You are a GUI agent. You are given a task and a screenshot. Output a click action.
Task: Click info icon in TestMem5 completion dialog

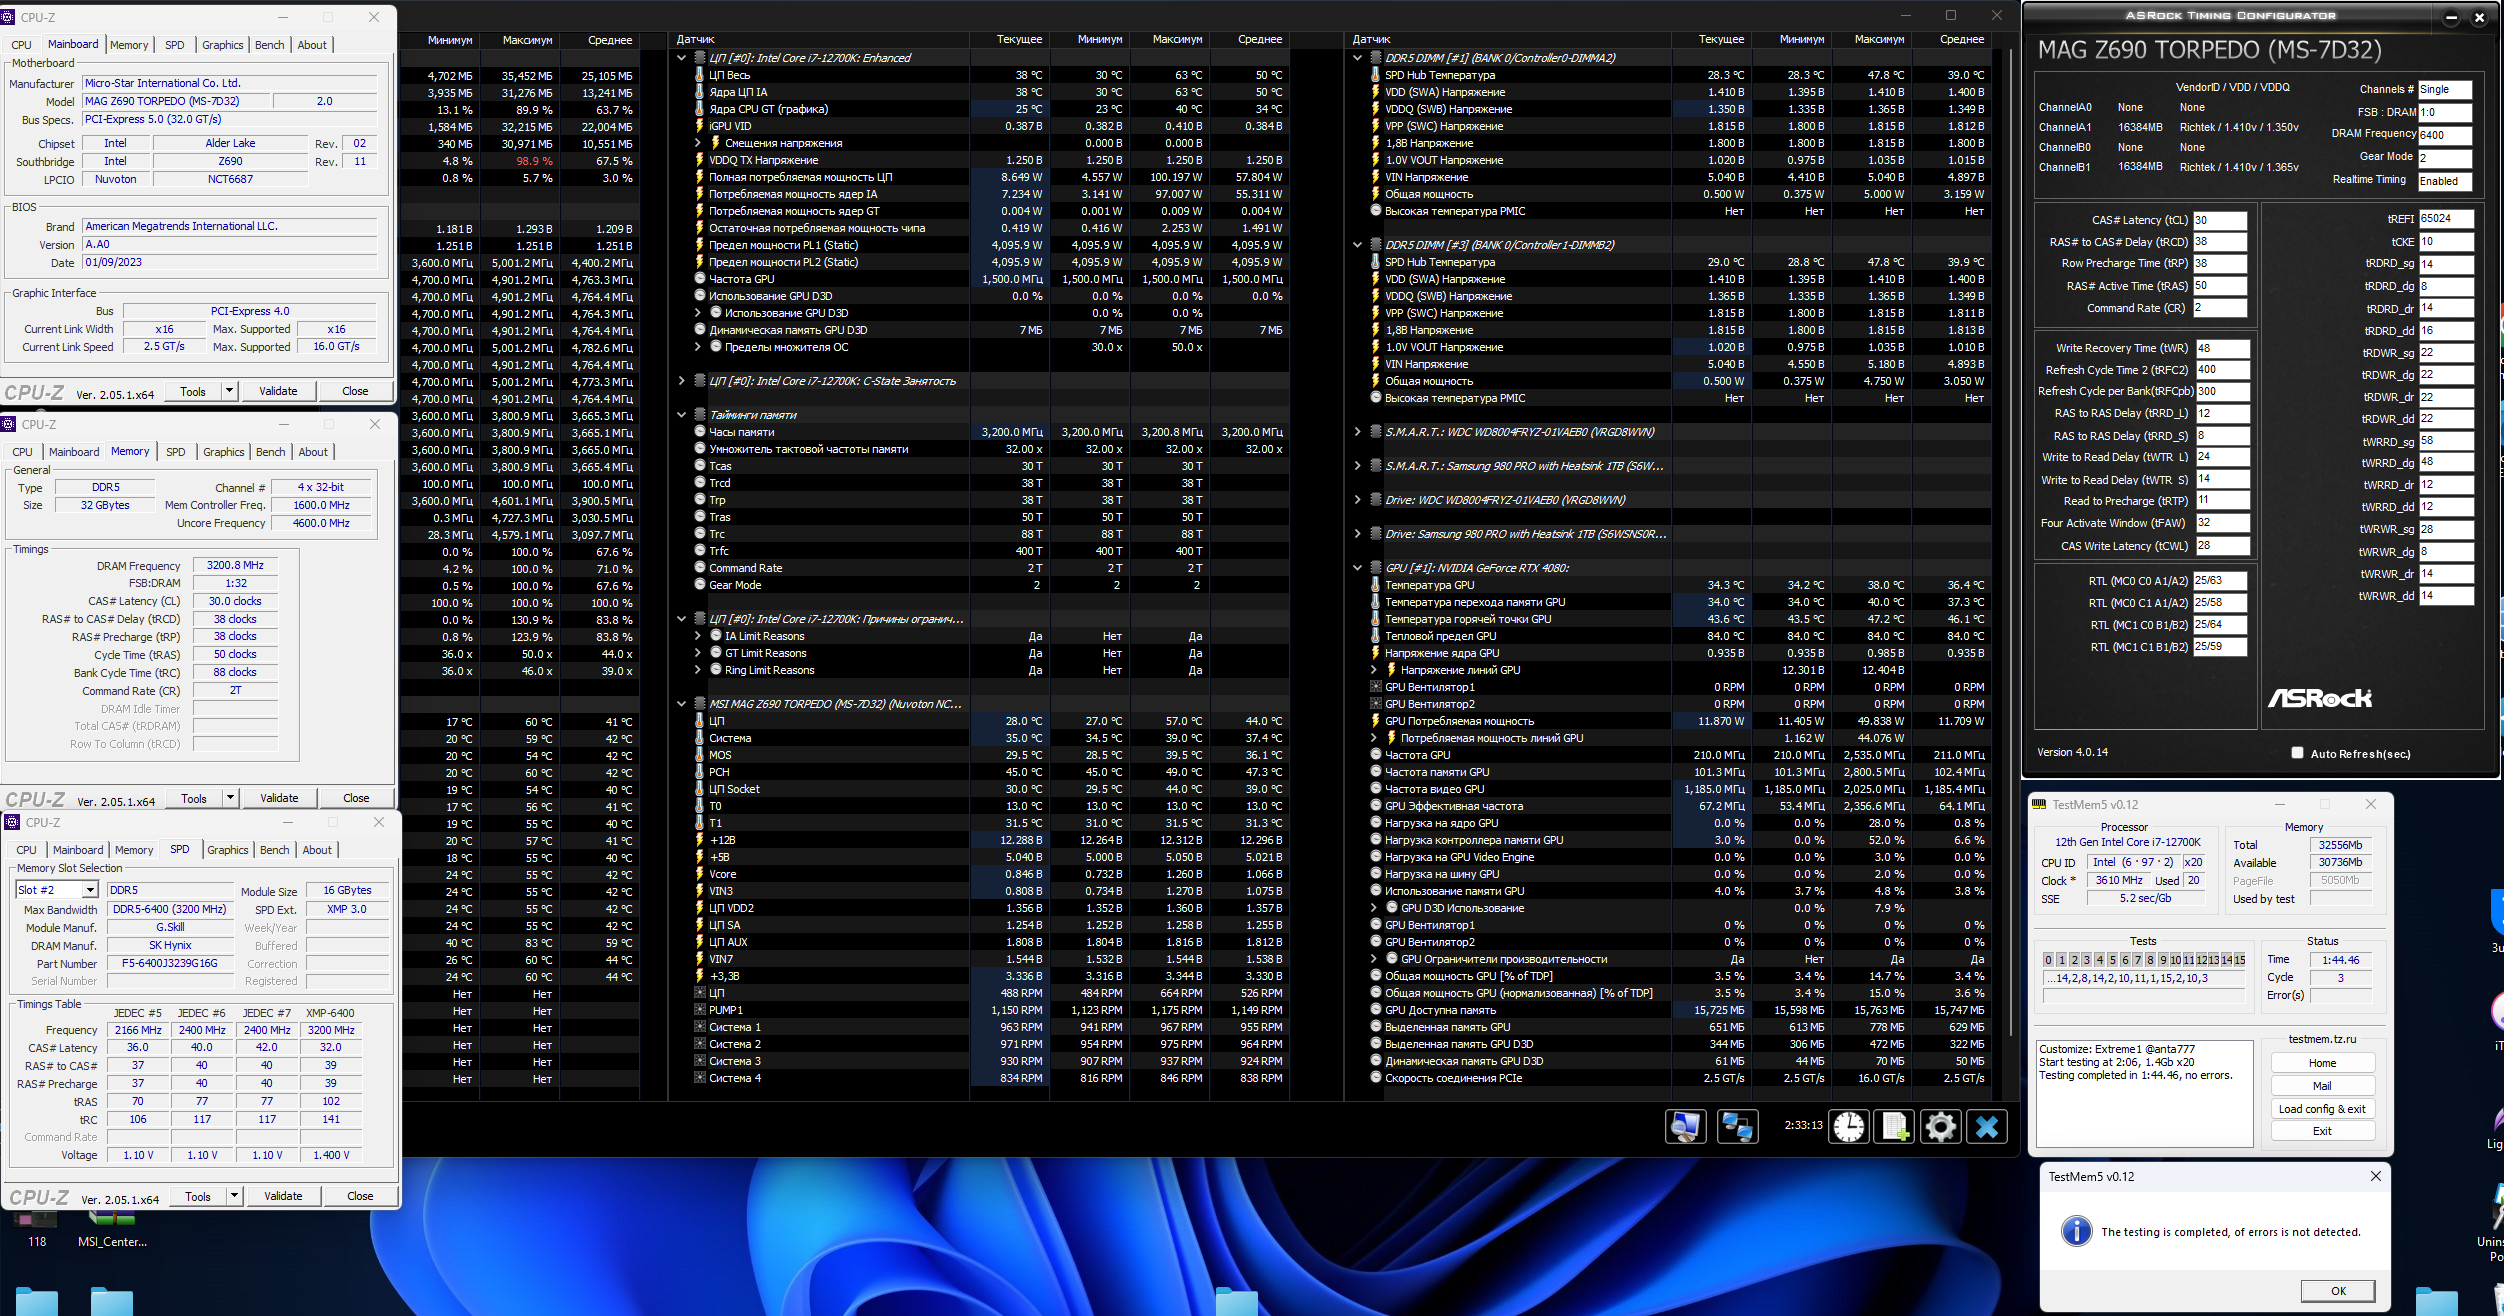click(x=2076, y=1231)
